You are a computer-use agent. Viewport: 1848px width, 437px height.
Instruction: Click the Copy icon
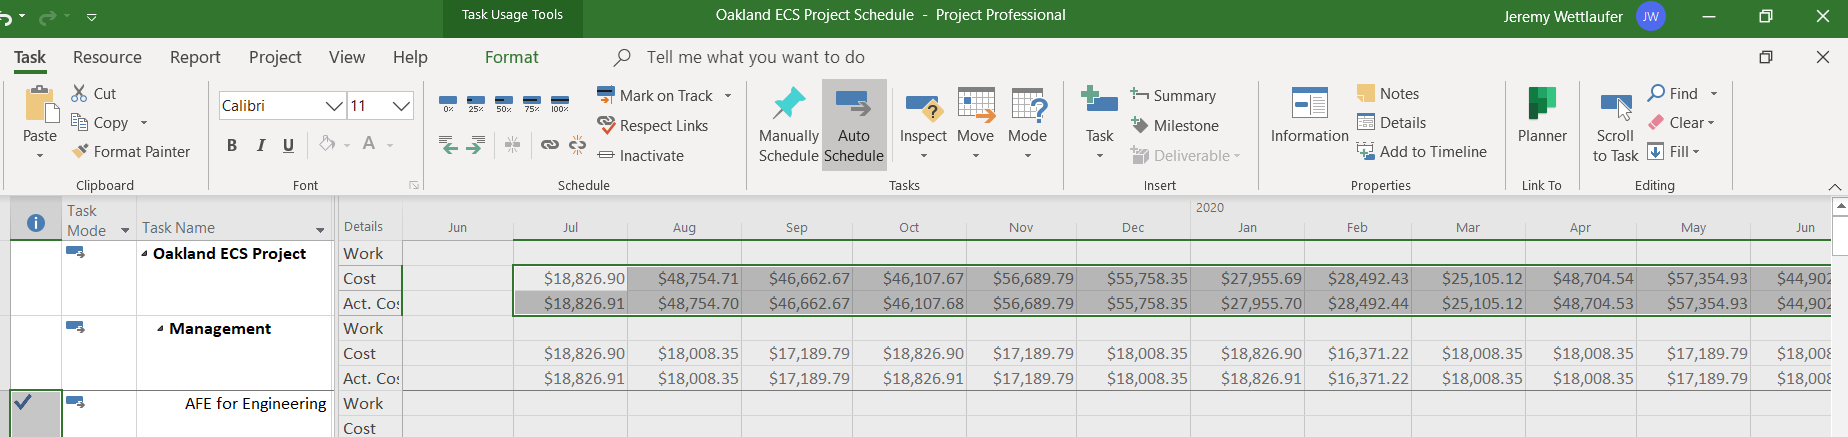pyautogui.click(x=80, y=122)
